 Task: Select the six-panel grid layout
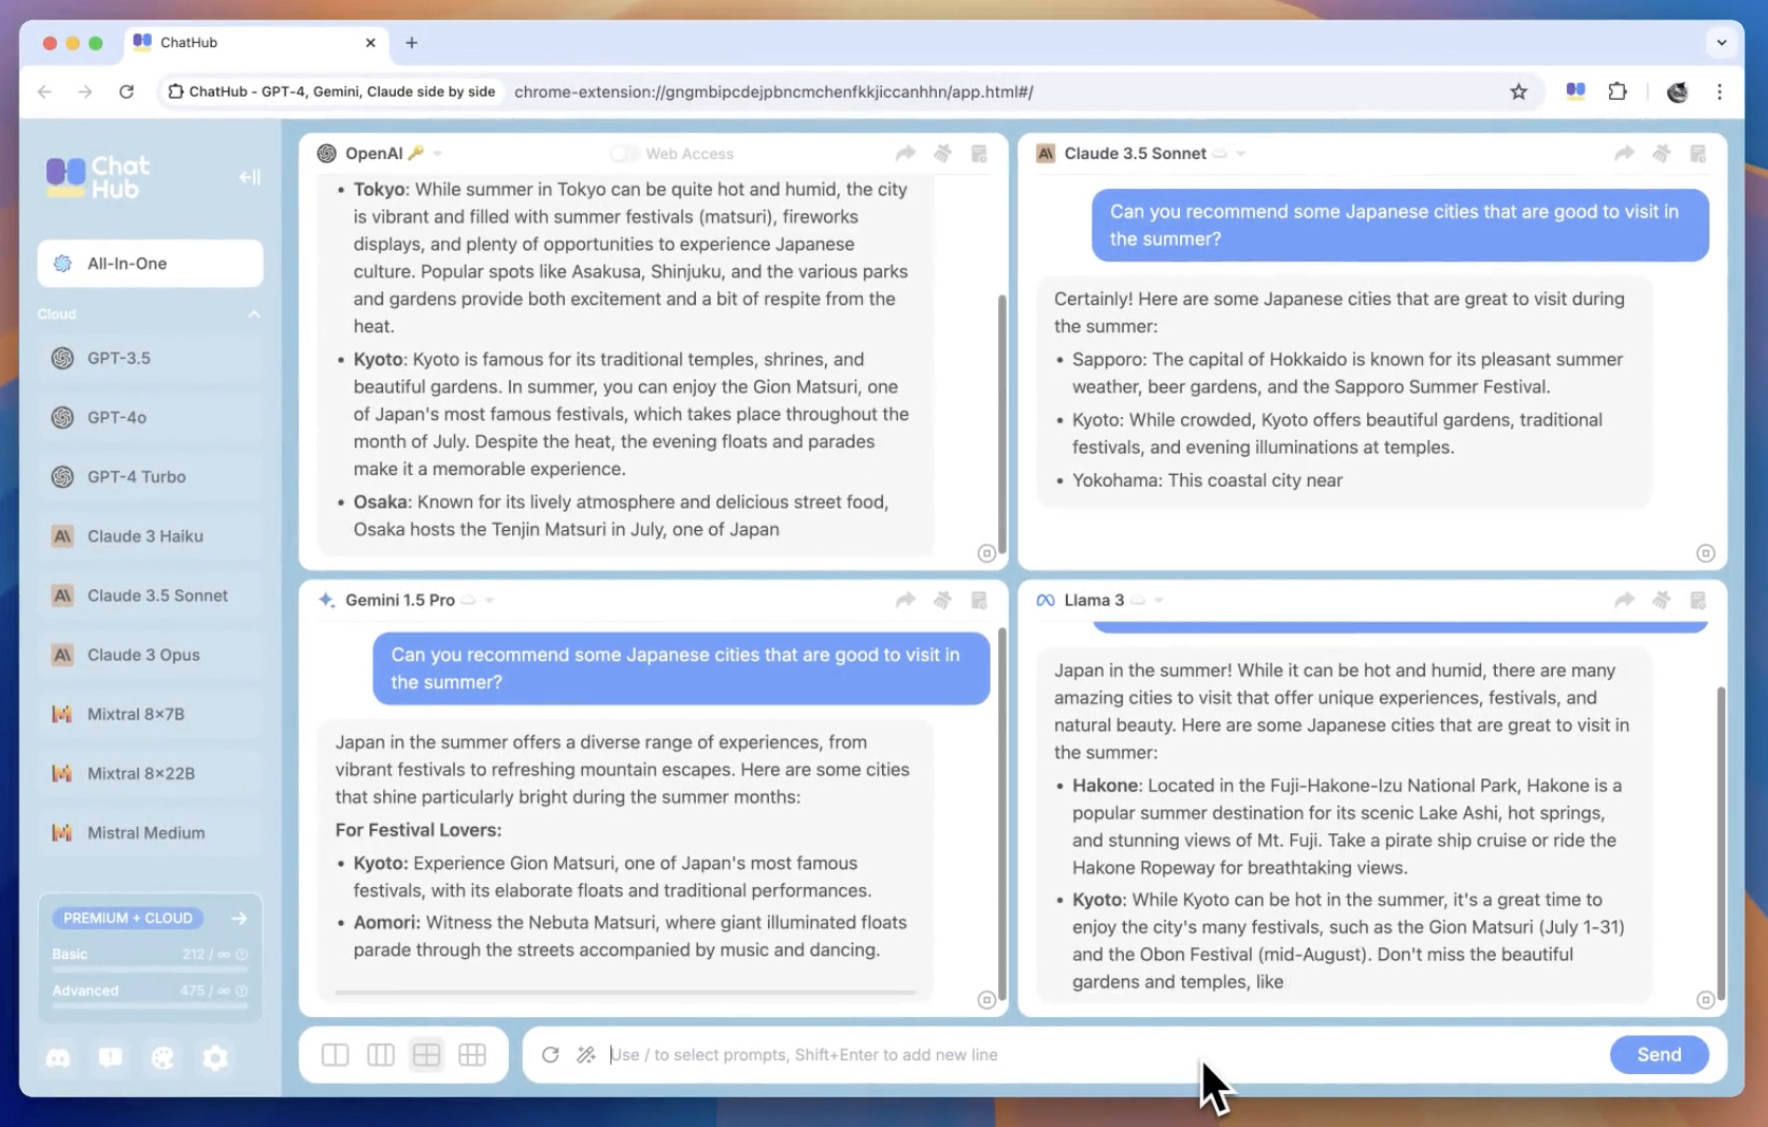pos(472,1054)
